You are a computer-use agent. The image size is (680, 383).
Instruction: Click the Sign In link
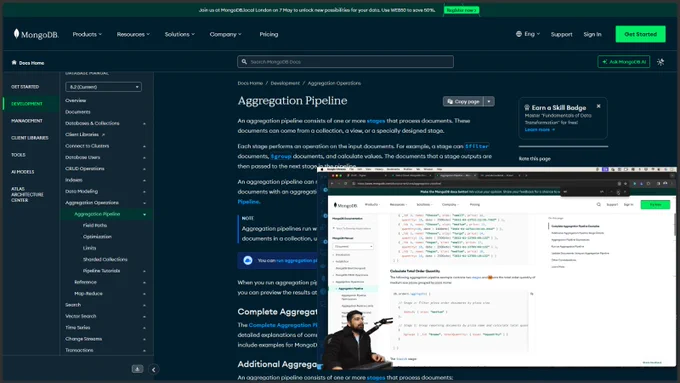592,34
